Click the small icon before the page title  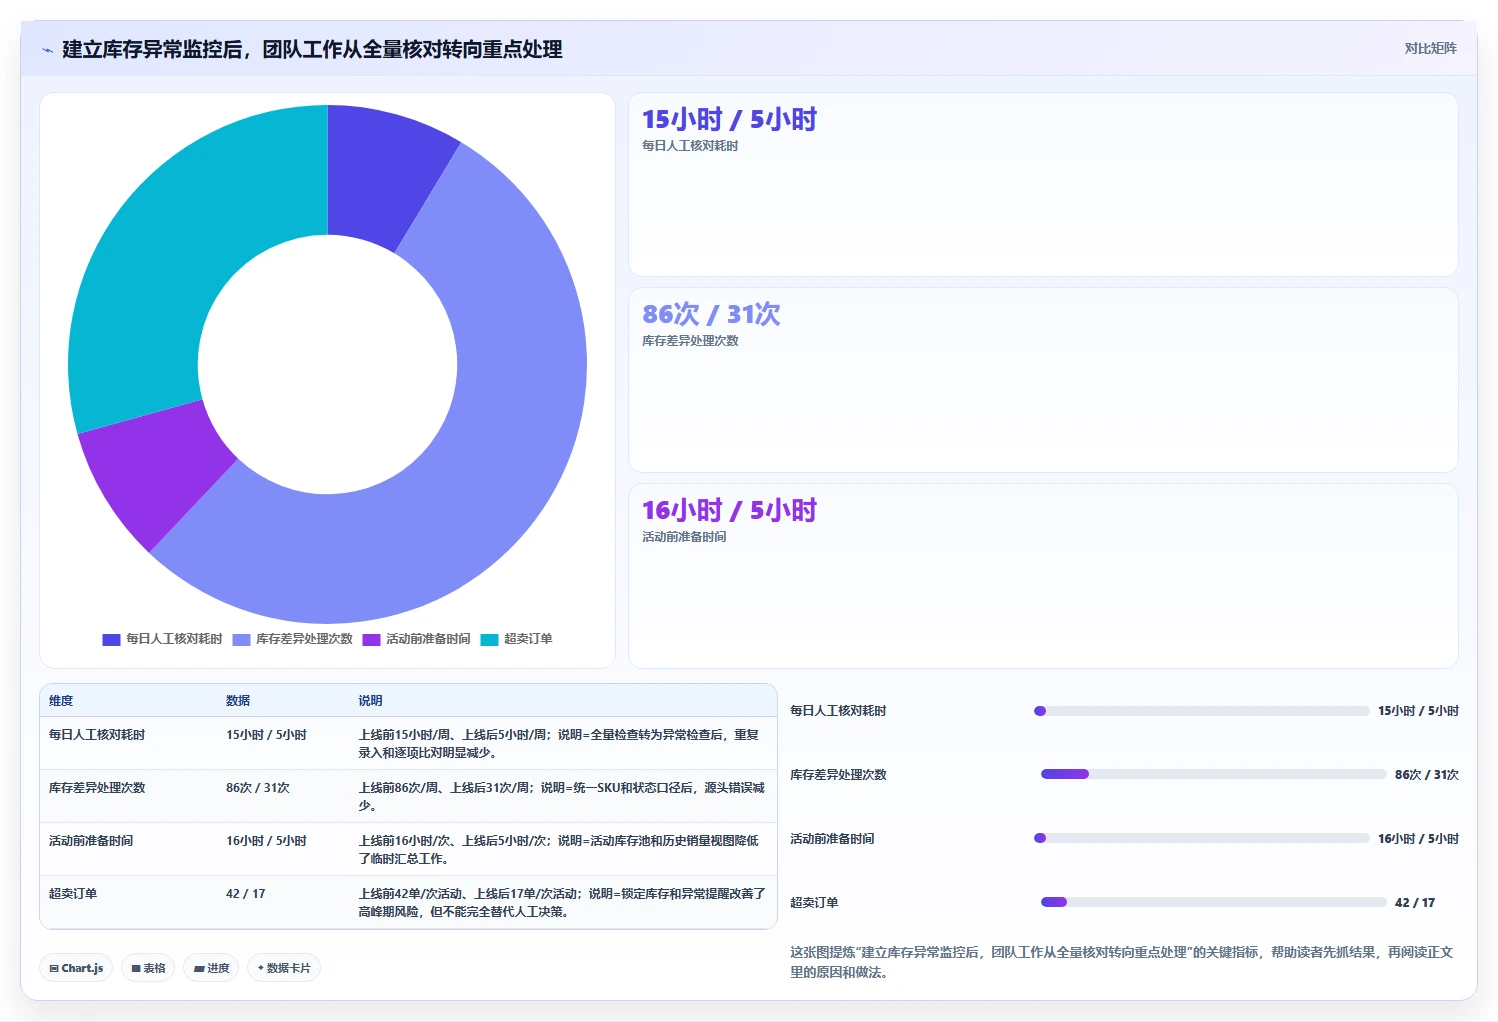click(x=47, y=50)
